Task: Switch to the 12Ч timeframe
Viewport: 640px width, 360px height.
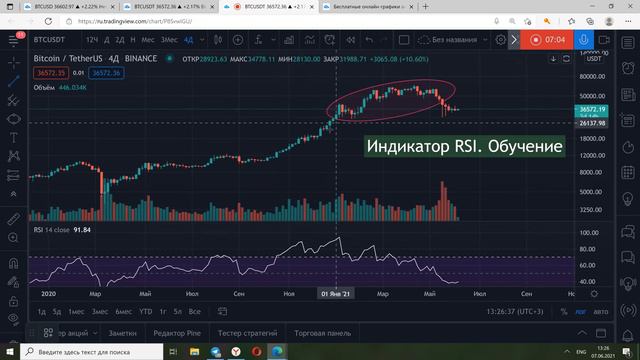Action: click(92, 40)
